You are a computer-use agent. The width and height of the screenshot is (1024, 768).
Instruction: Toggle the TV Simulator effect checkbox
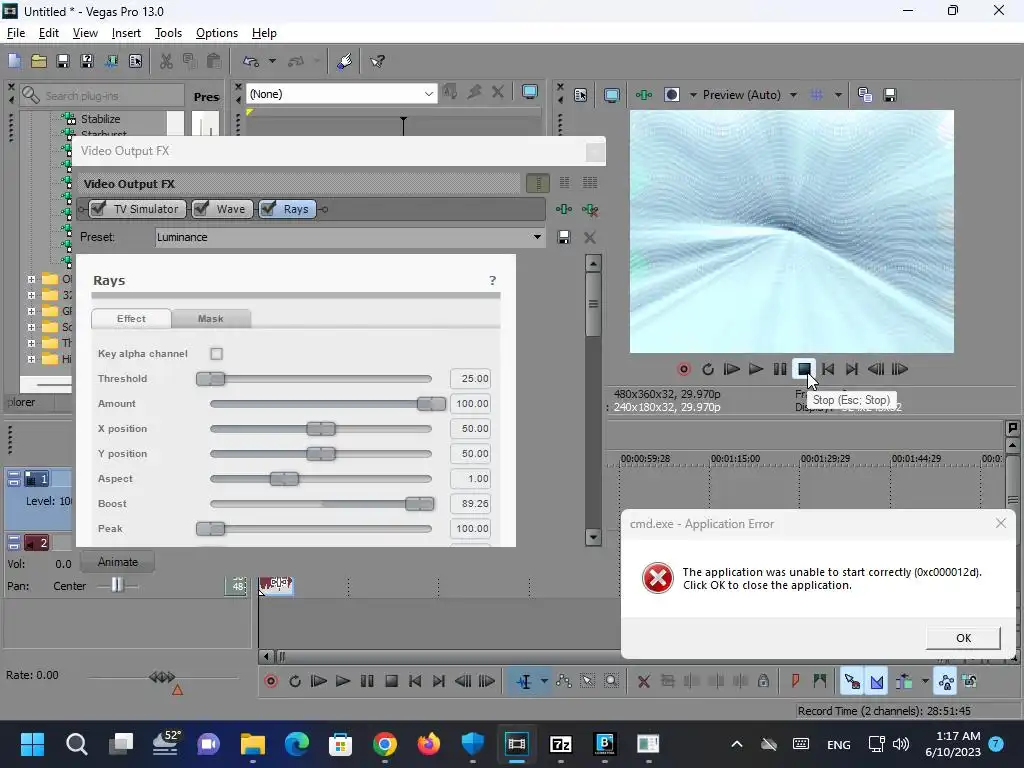[99, 209]
